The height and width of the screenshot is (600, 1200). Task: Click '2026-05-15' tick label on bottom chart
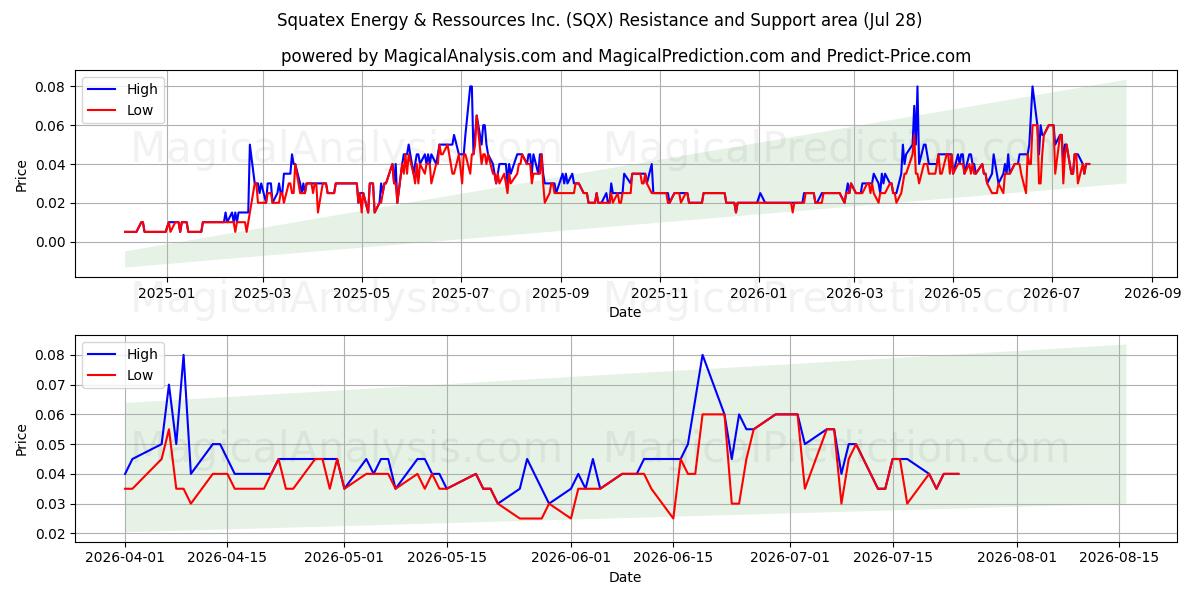click(x=446, y=559)
